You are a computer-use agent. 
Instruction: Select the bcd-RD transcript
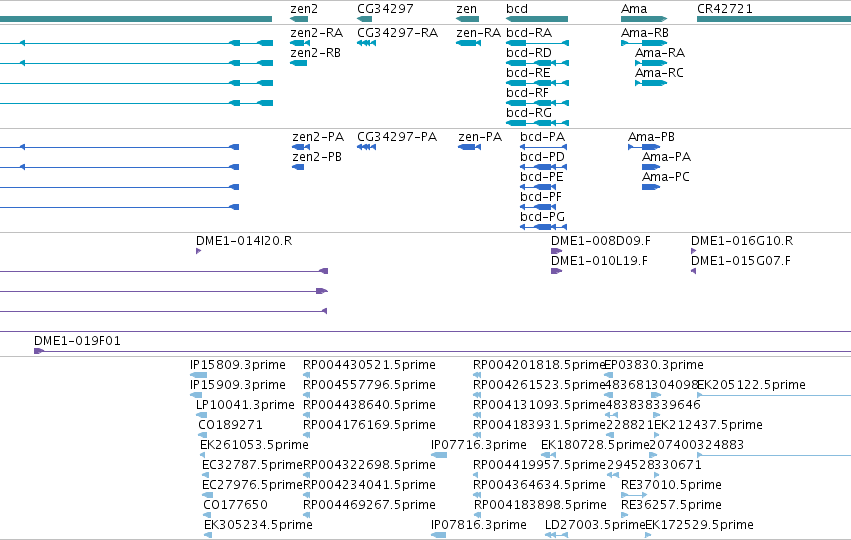[x=529, y=53]
